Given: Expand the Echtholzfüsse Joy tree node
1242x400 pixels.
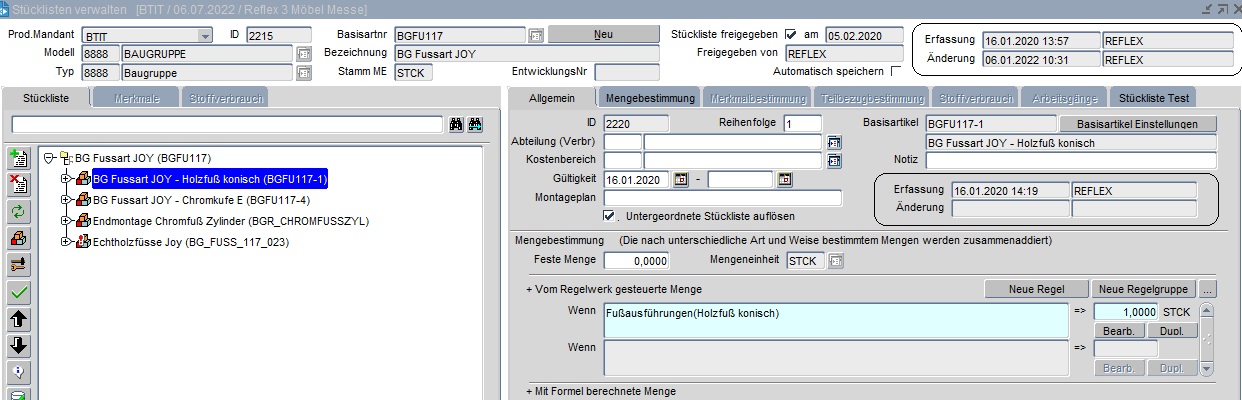Looking at the screenshot, I should click(x=64, y=242).
